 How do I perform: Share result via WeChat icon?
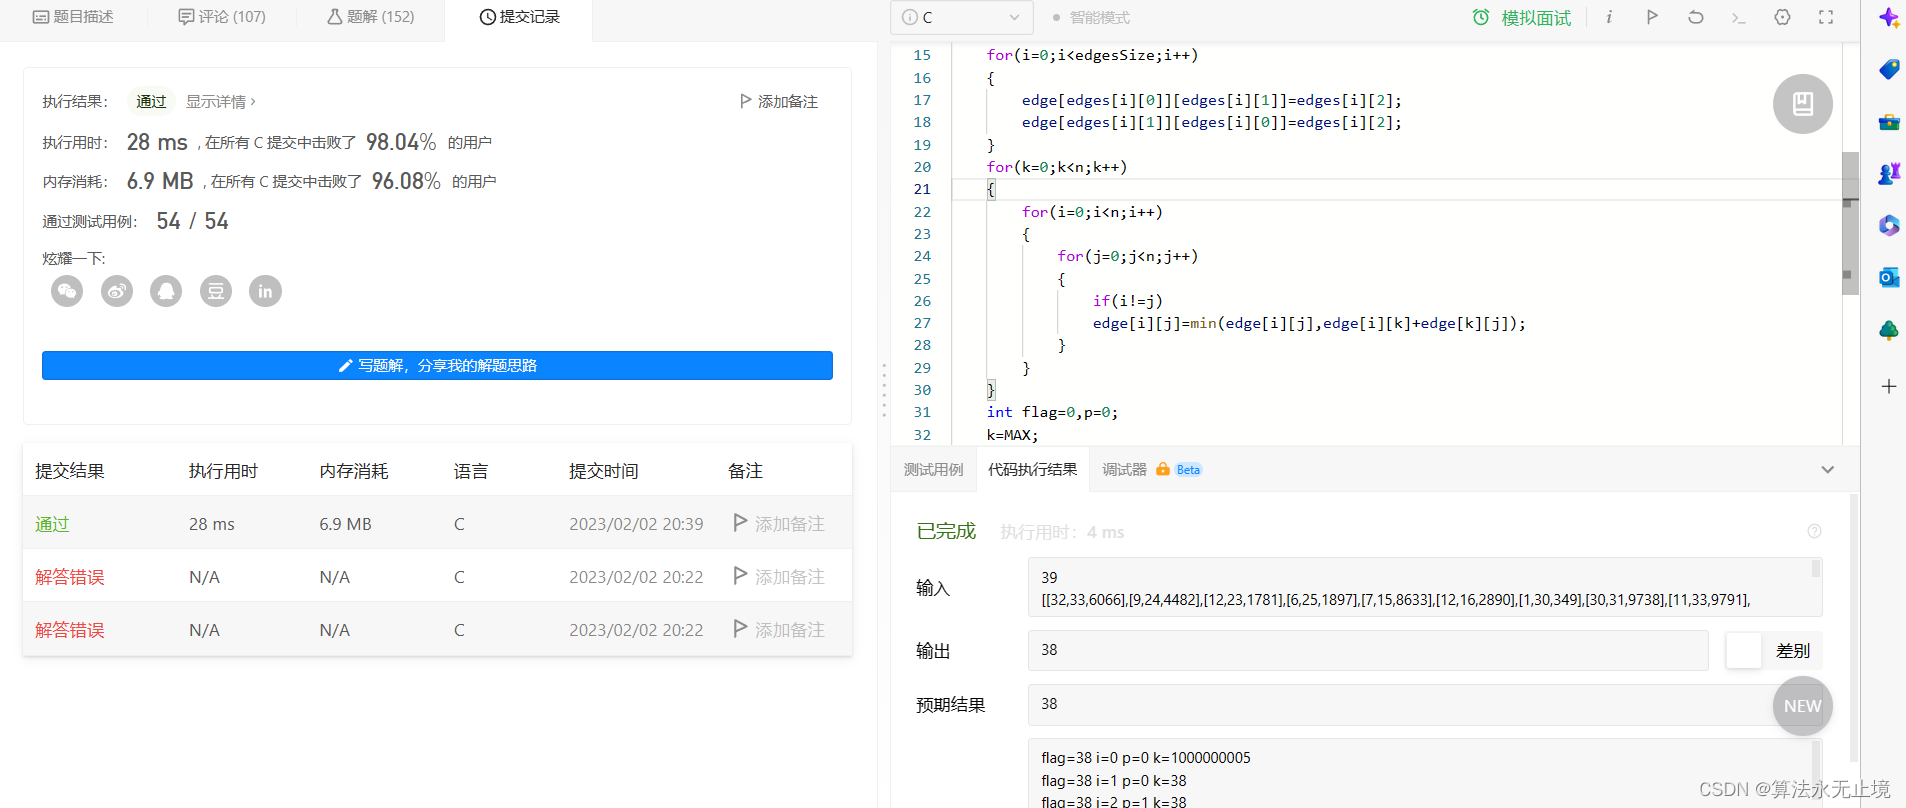click(x=67, y=291)
